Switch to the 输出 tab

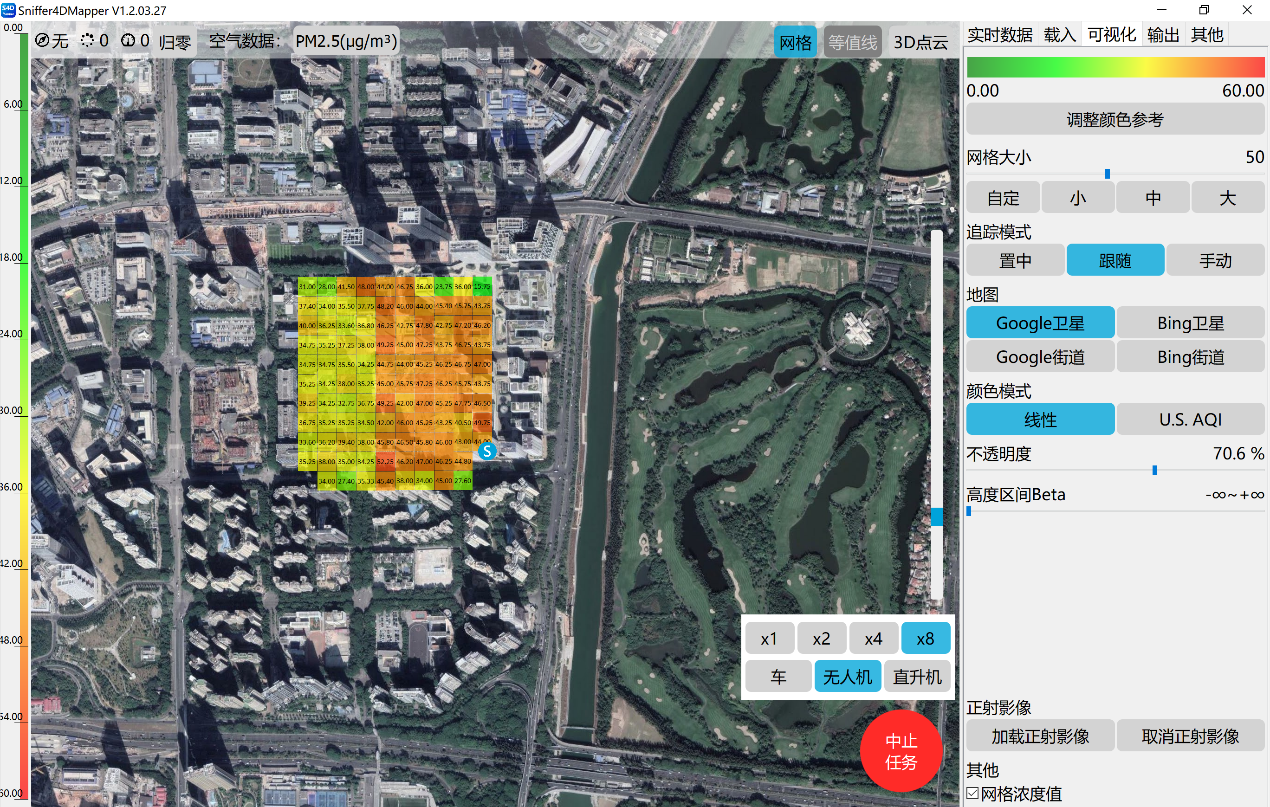click(x=1163, y=35)
